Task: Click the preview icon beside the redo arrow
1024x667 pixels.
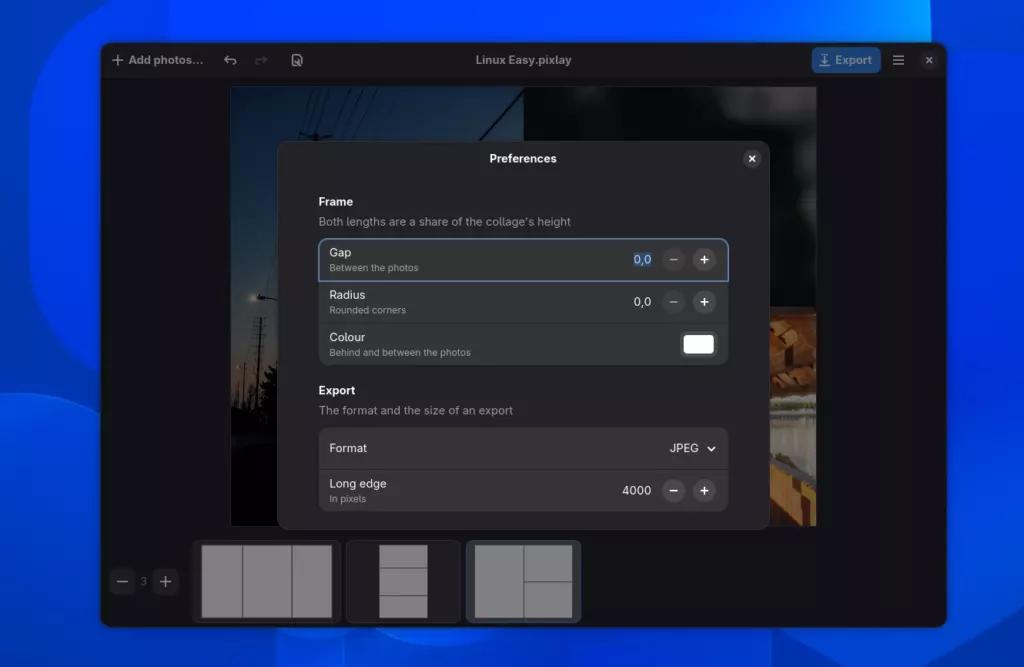Action: click(x=297, y=60)
